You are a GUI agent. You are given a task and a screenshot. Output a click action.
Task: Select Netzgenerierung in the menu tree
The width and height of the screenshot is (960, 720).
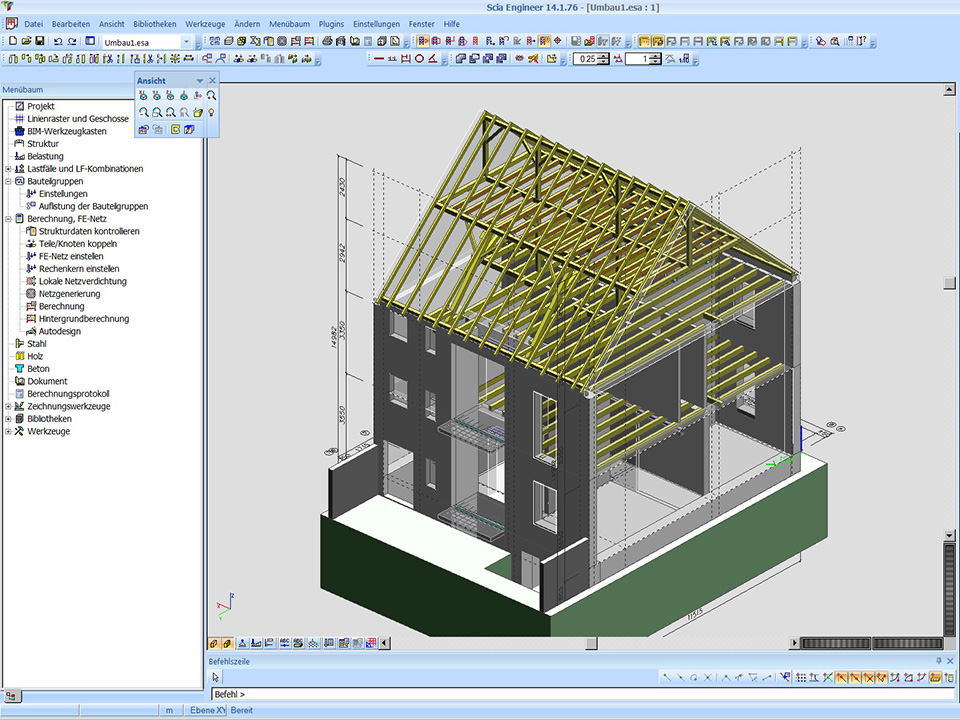[x=69, y=294]
